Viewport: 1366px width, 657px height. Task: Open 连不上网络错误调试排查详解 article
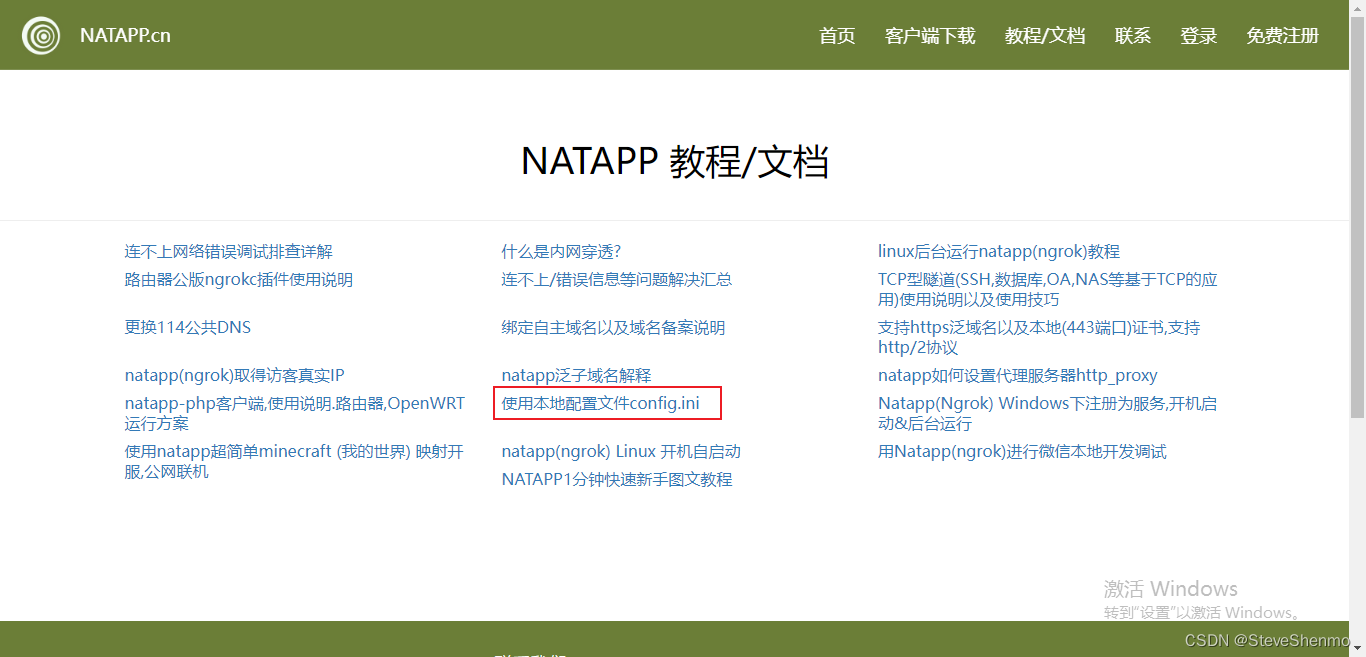(229, 252)
